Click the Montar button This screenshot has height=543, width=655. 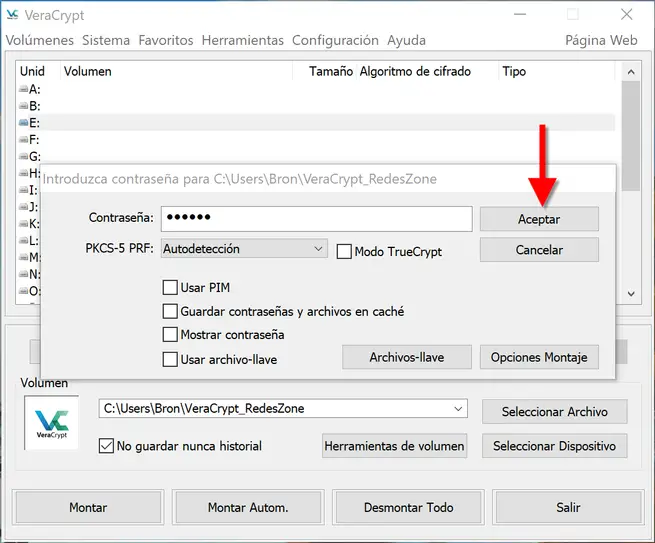coord(88,507)
